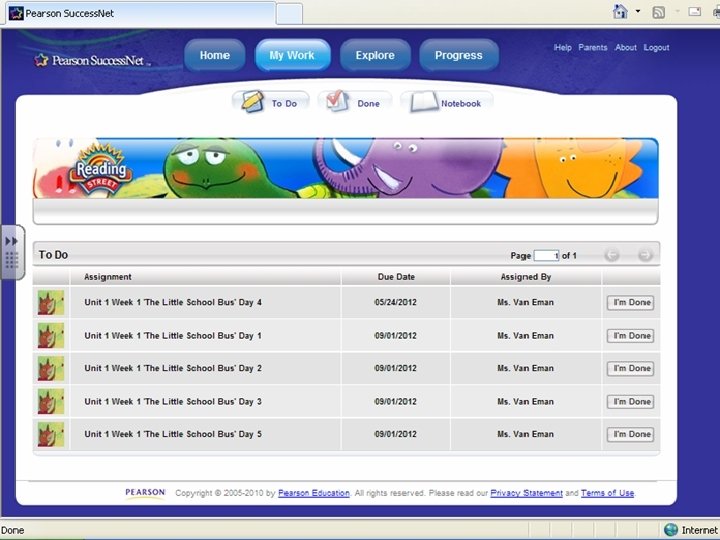This screenshot has width=720, height=540.
Task: Open 'The Little School Bus' Day 1 assignment
Action: point(173,336)
